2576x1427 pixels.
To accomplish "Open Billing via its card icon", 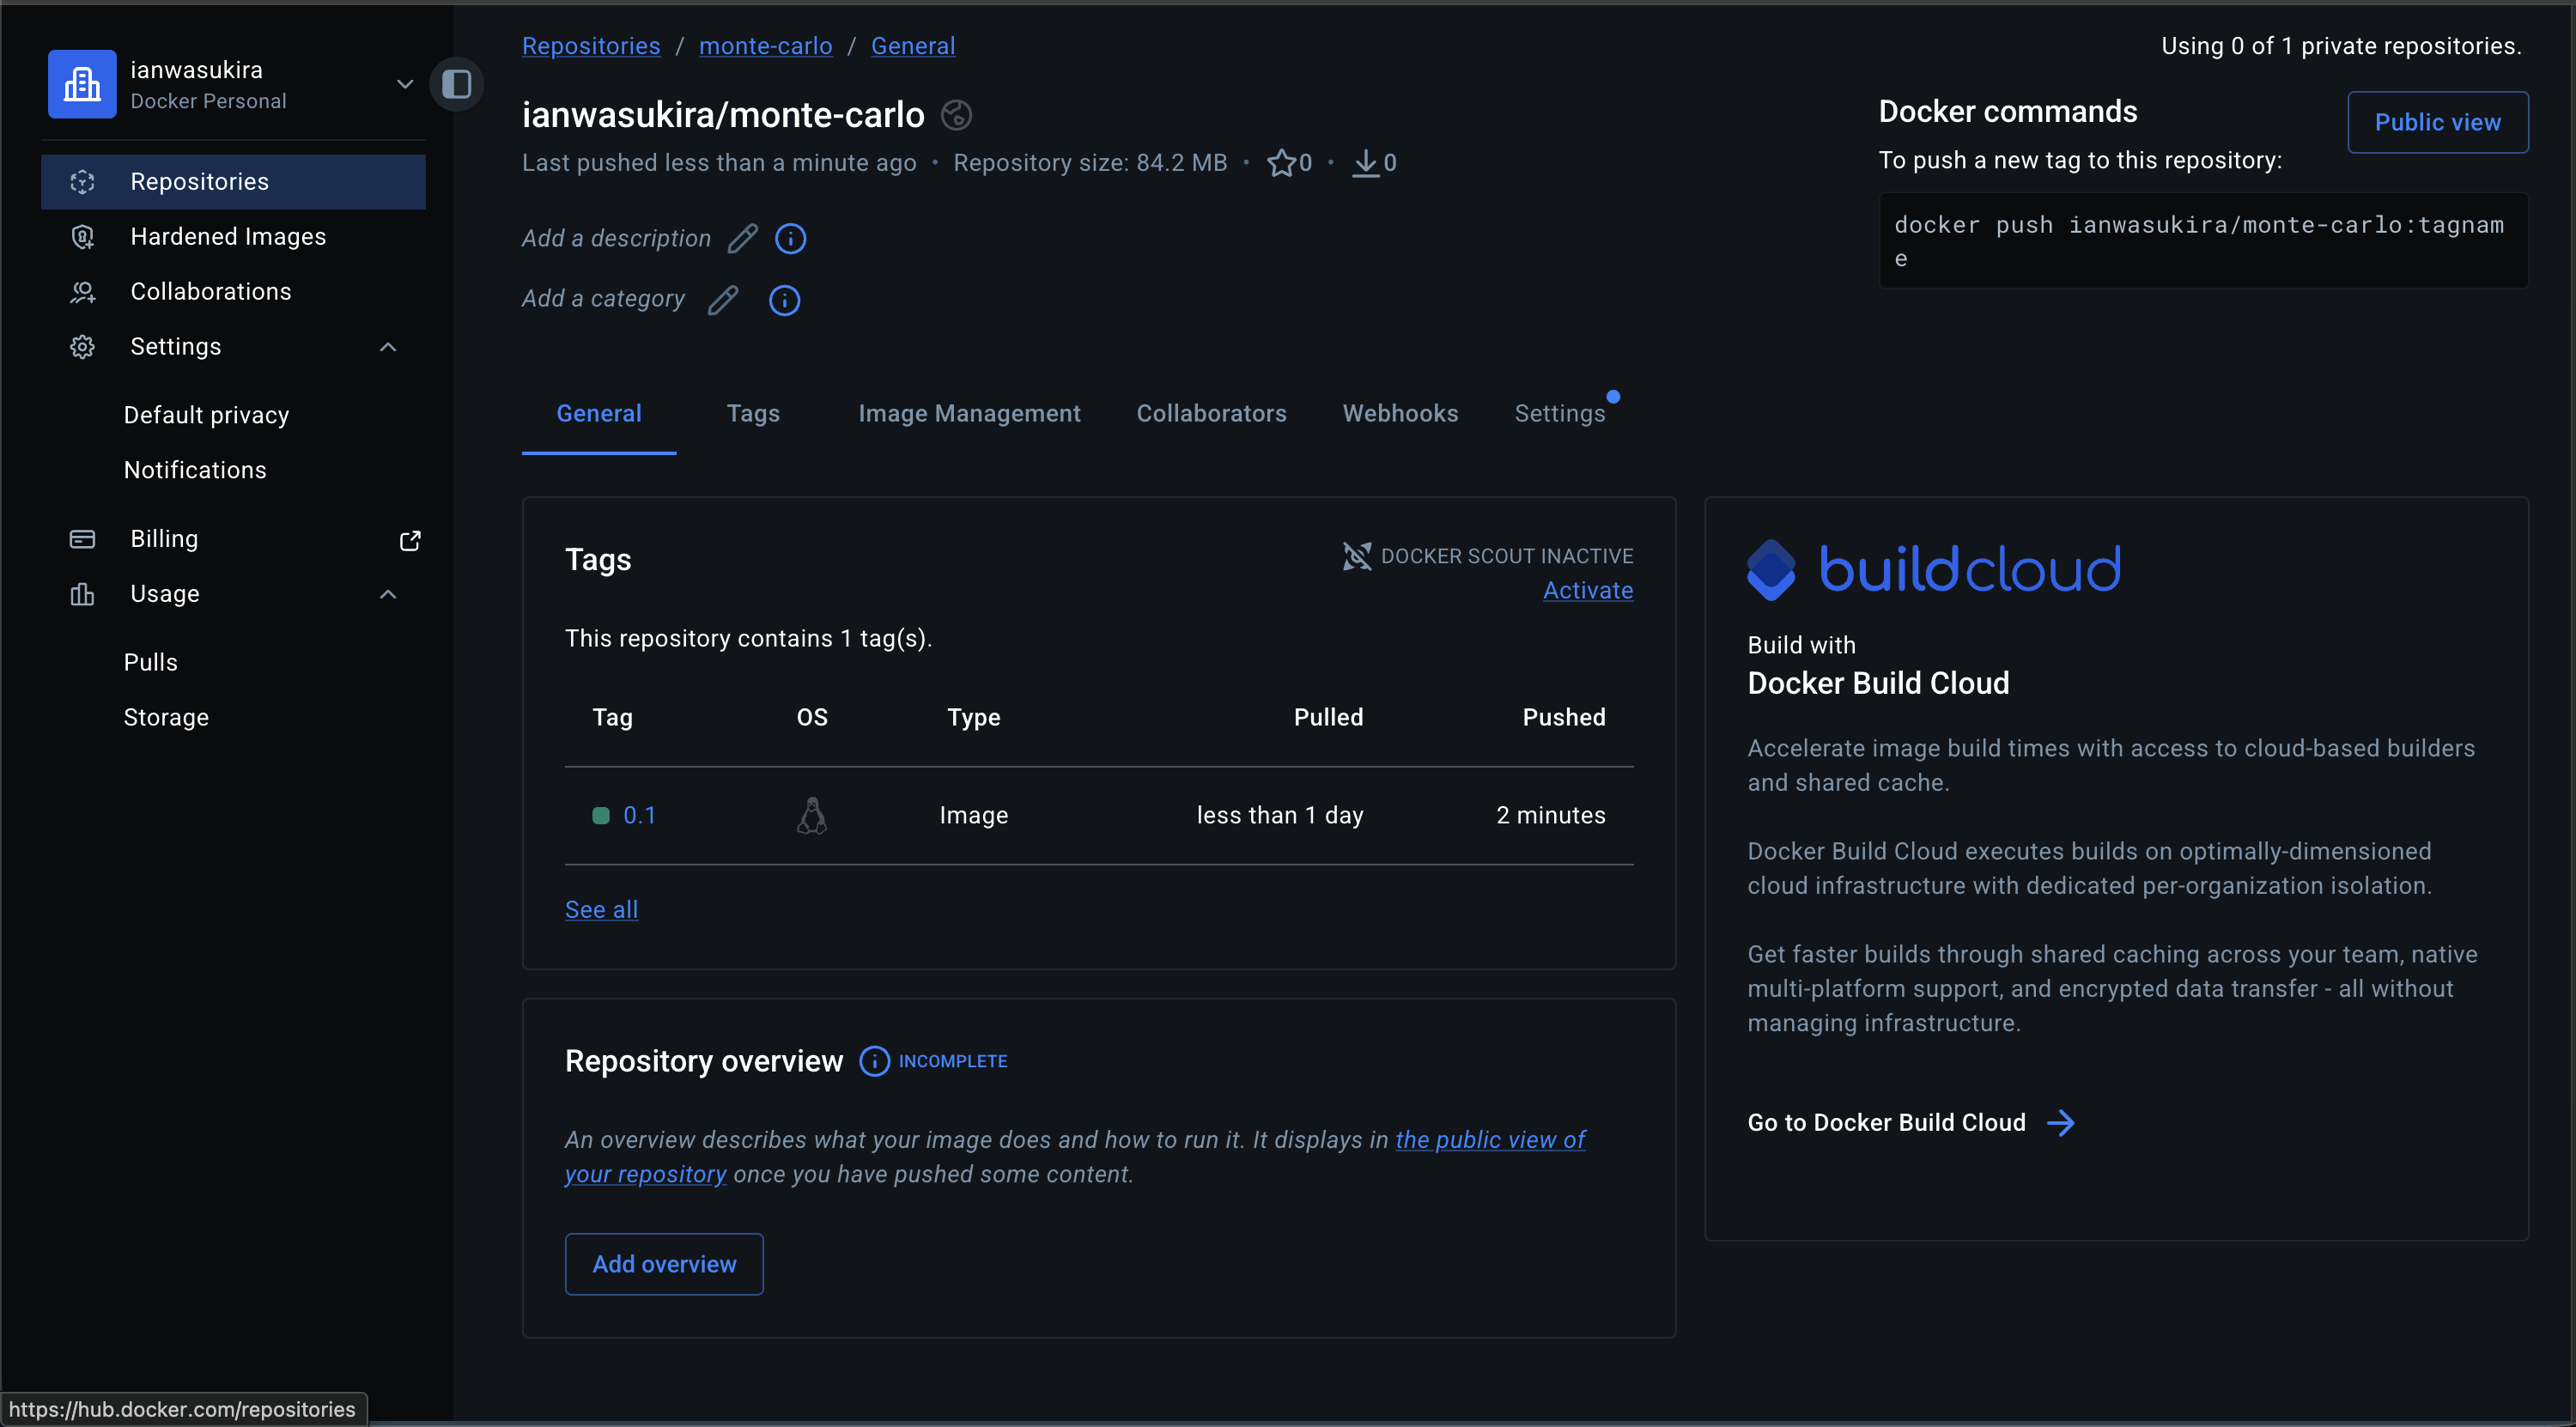I will (x=82, y=538).
